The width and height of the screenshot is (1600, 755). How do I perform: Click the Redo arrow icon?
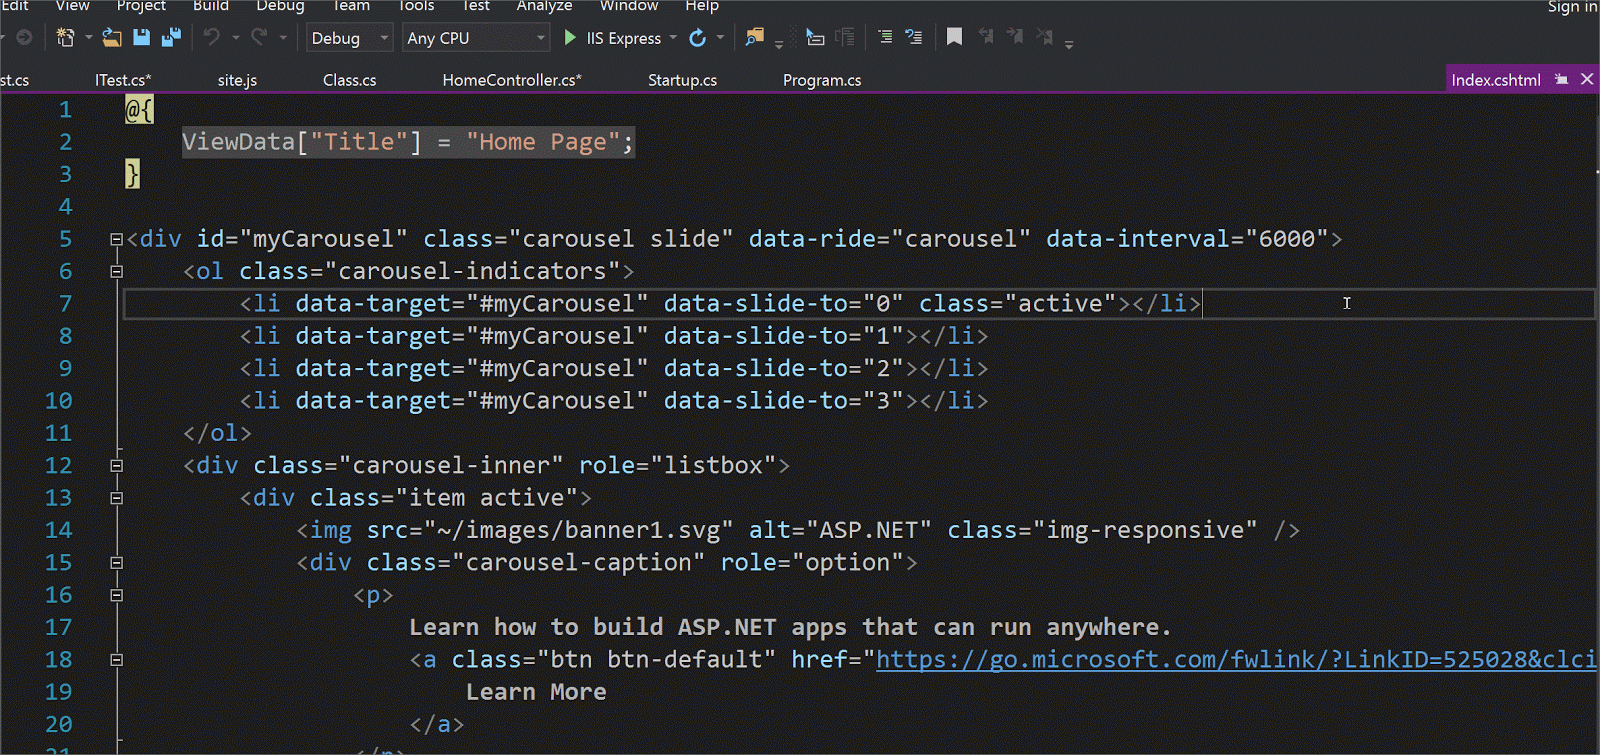[x=259, y=37]
